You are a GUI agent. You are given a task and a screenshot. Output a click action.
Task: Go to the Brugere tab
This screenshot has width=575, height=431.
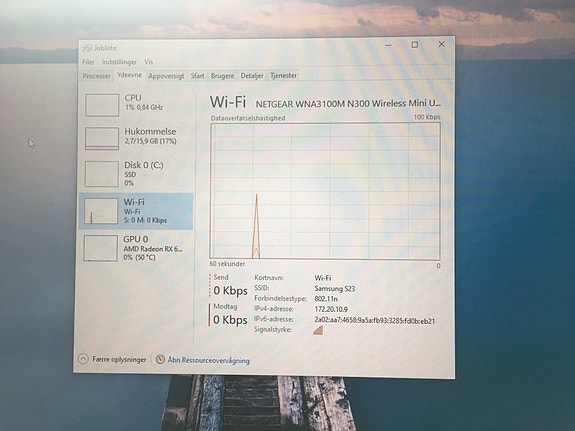click(x=222, y=76)
